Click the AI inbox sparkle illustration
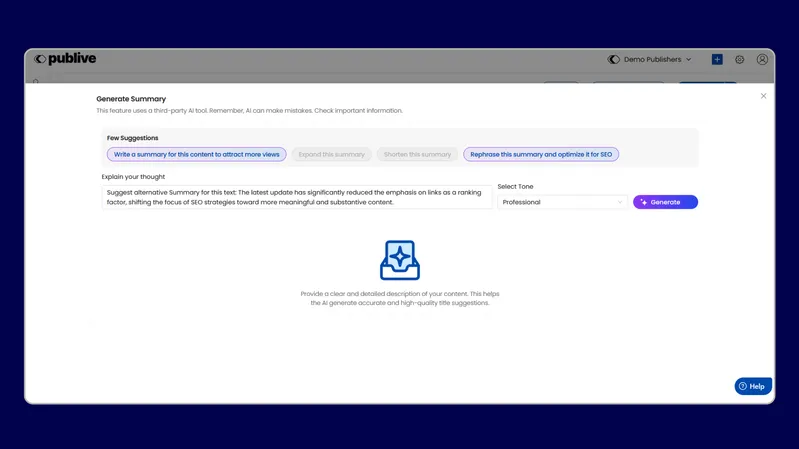The height and width of the screenshot is (449, 799). tap(400, 260)
